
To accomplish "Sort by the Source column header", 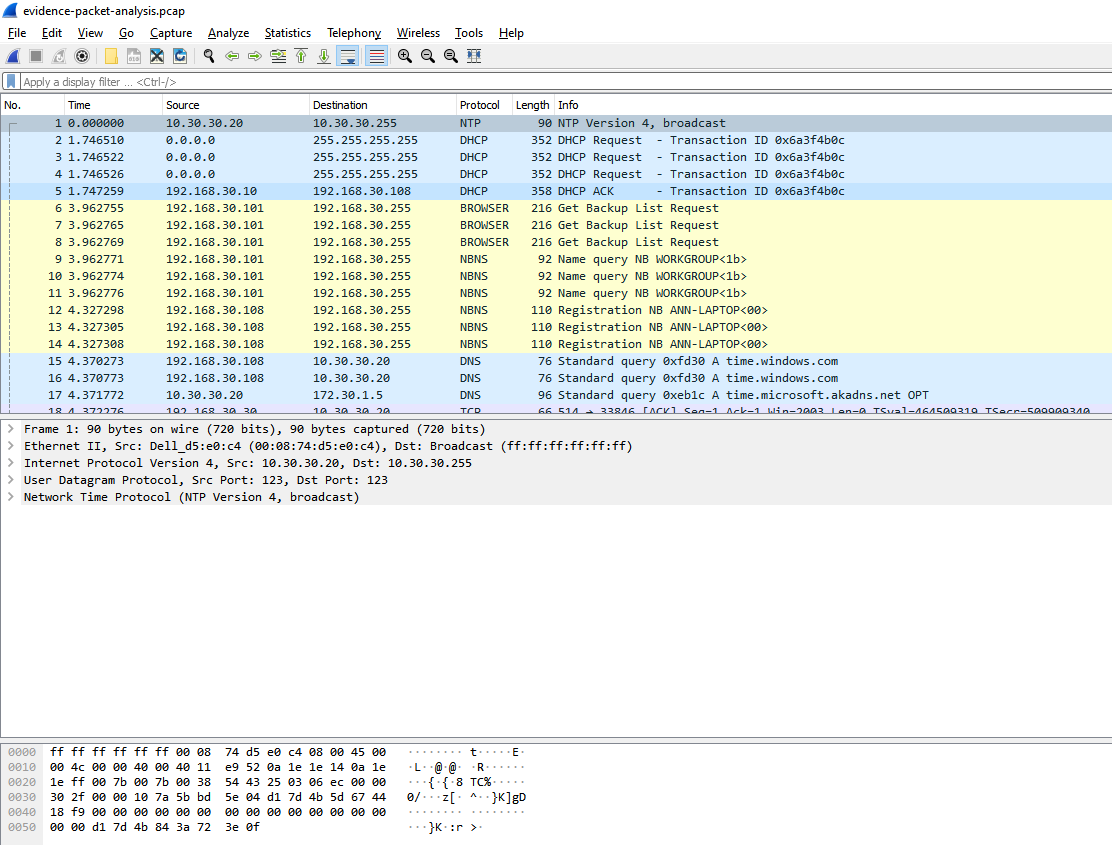I will pos(235,105).
